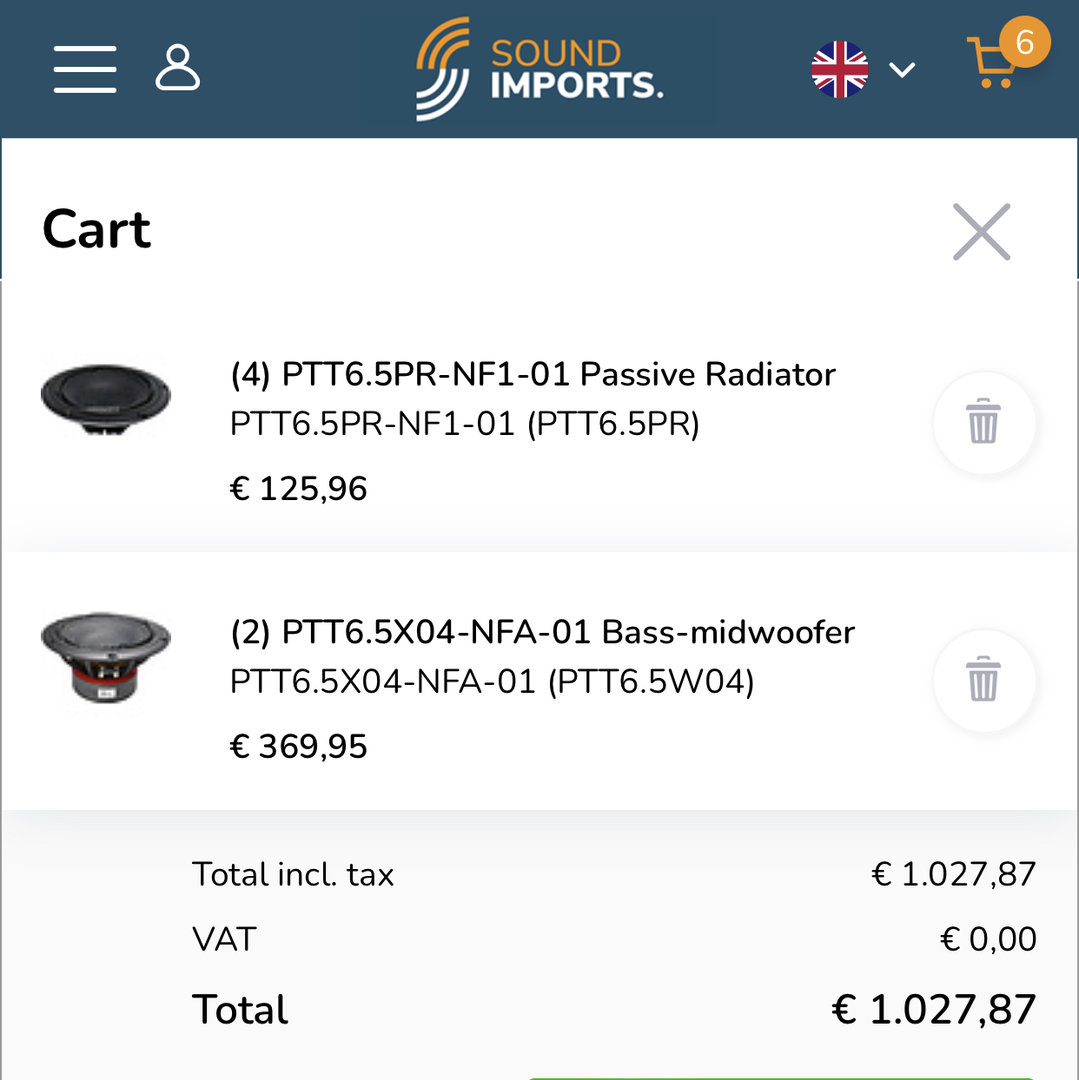
Task: Click the bold Total amount € 1.027,87
Action: pyautogui.click(x=934, y=1010)
